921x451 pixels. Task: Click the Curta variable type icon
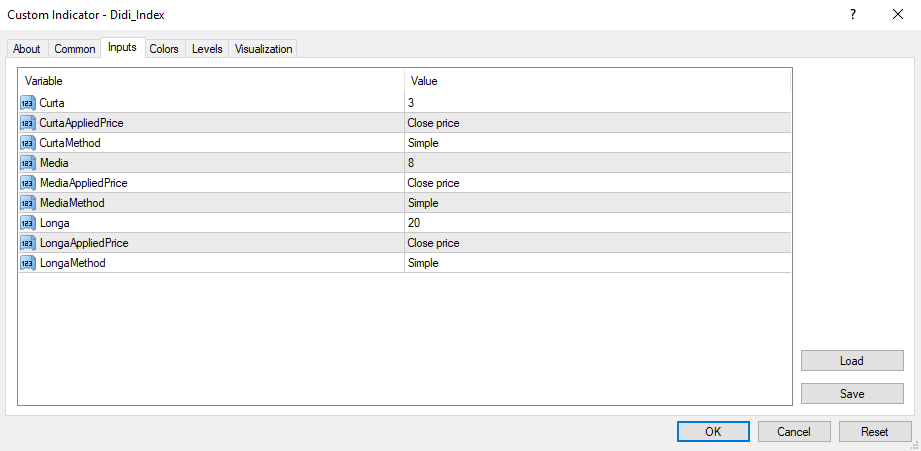[x=28, y=103]
